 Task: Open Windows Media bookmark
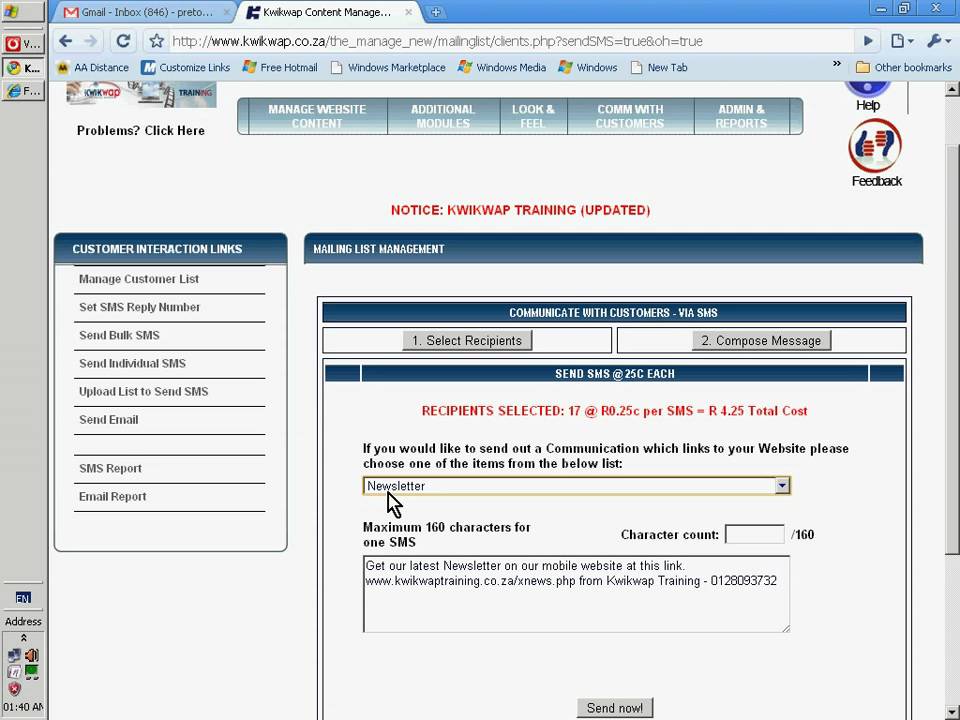(x=502, y=67)
